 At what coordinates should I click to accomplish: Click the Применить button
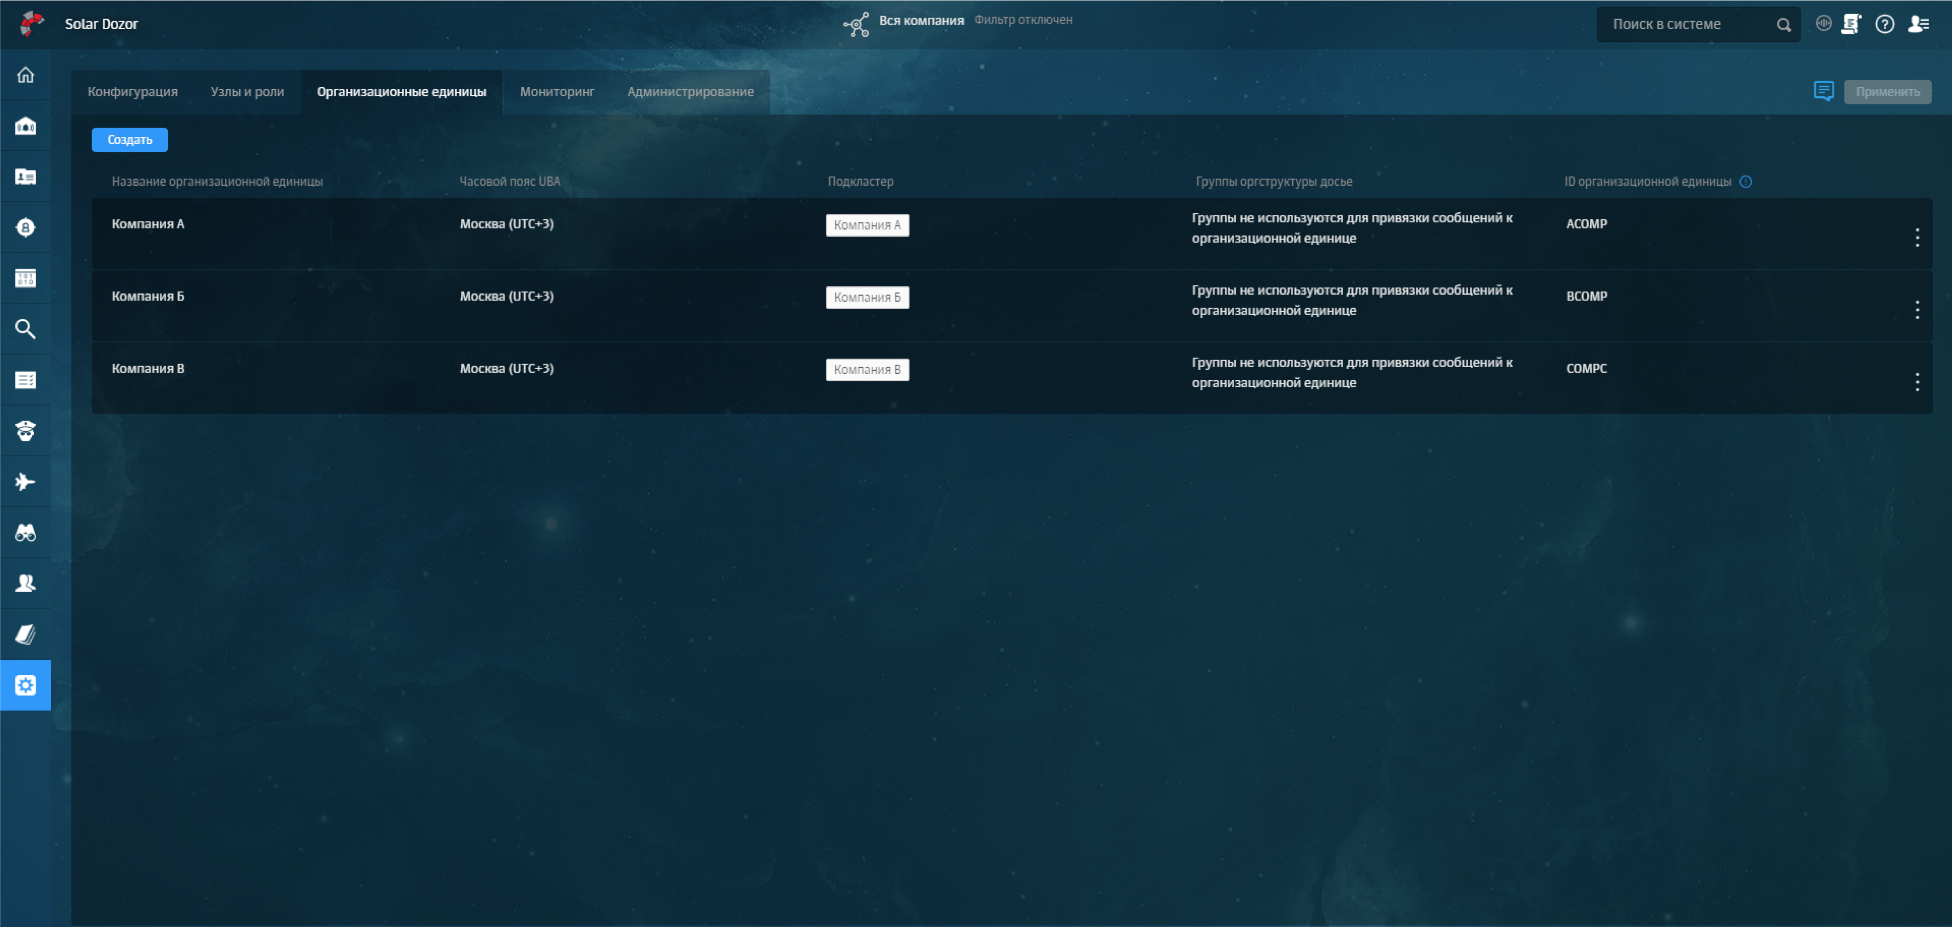tap(1888, 92)
